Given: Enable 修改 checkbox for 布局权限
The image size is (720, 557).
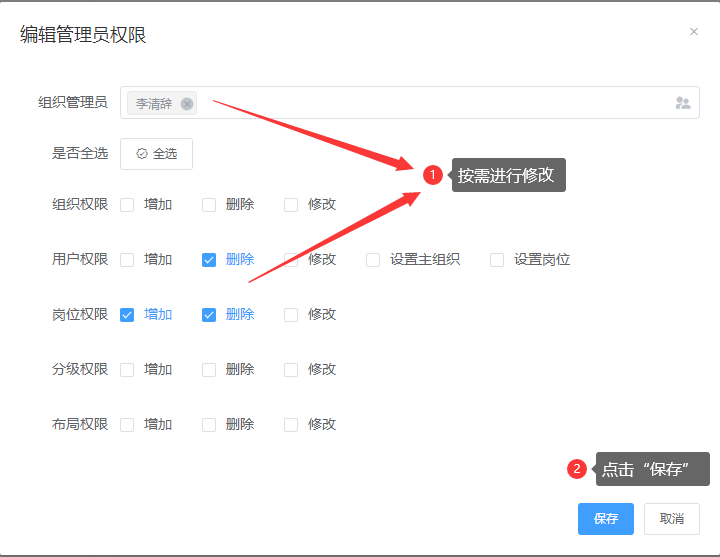Looking at the screenshot, I should point(291,425).
